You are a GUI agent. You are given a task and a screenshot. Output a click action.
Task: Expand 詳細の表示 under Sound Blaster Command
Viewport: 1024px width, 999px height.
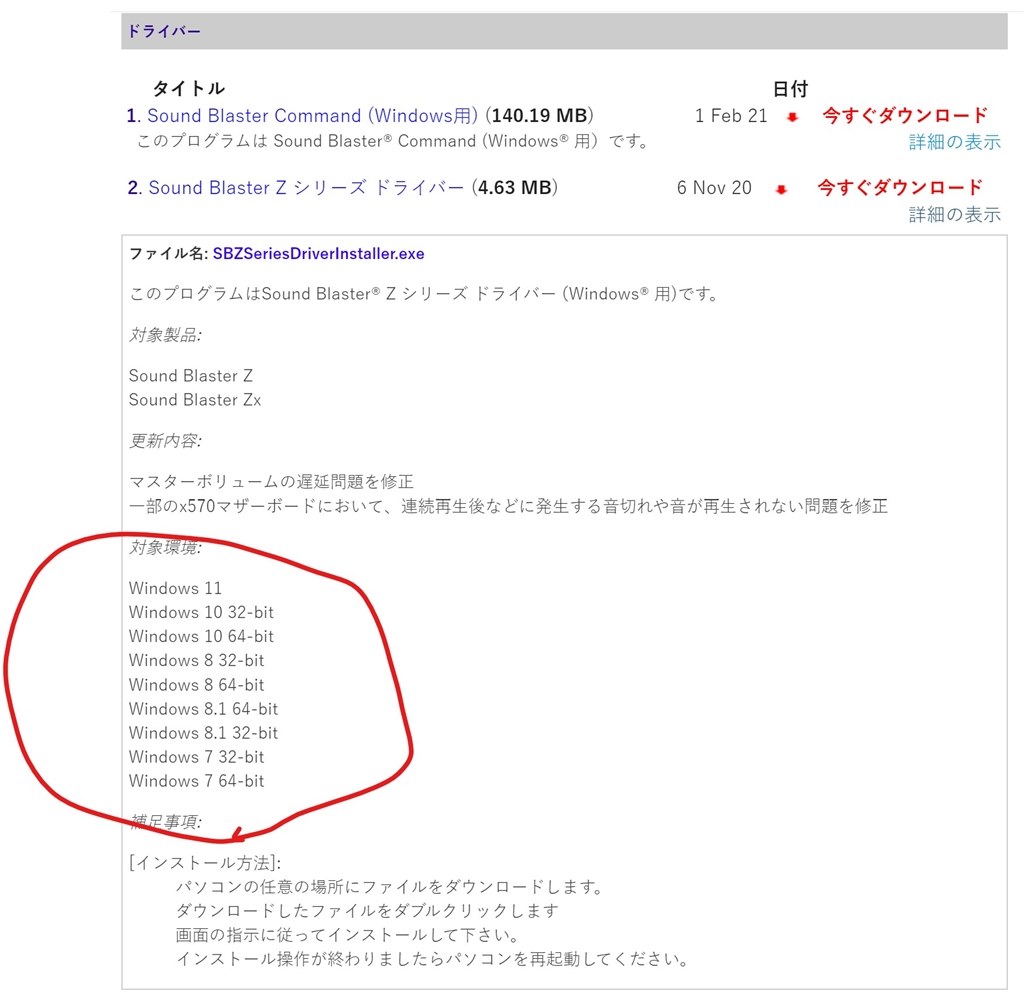click(954, 142)
